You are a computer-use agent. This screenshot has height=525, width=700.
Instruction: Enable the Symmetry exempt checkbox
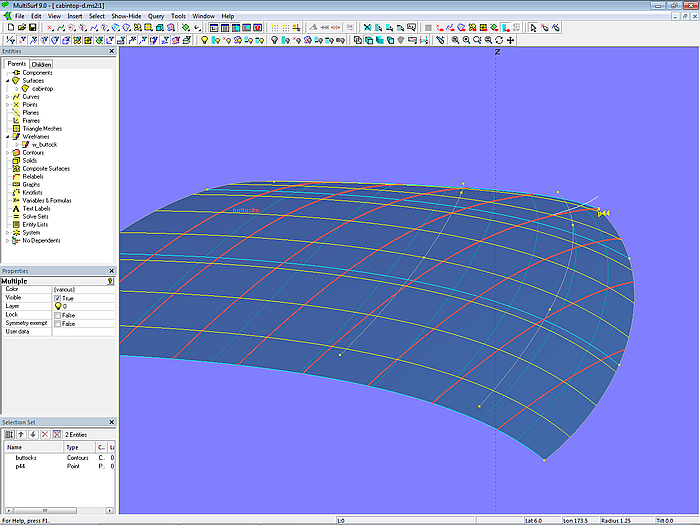pyautogui.click(x=57, y=323)
